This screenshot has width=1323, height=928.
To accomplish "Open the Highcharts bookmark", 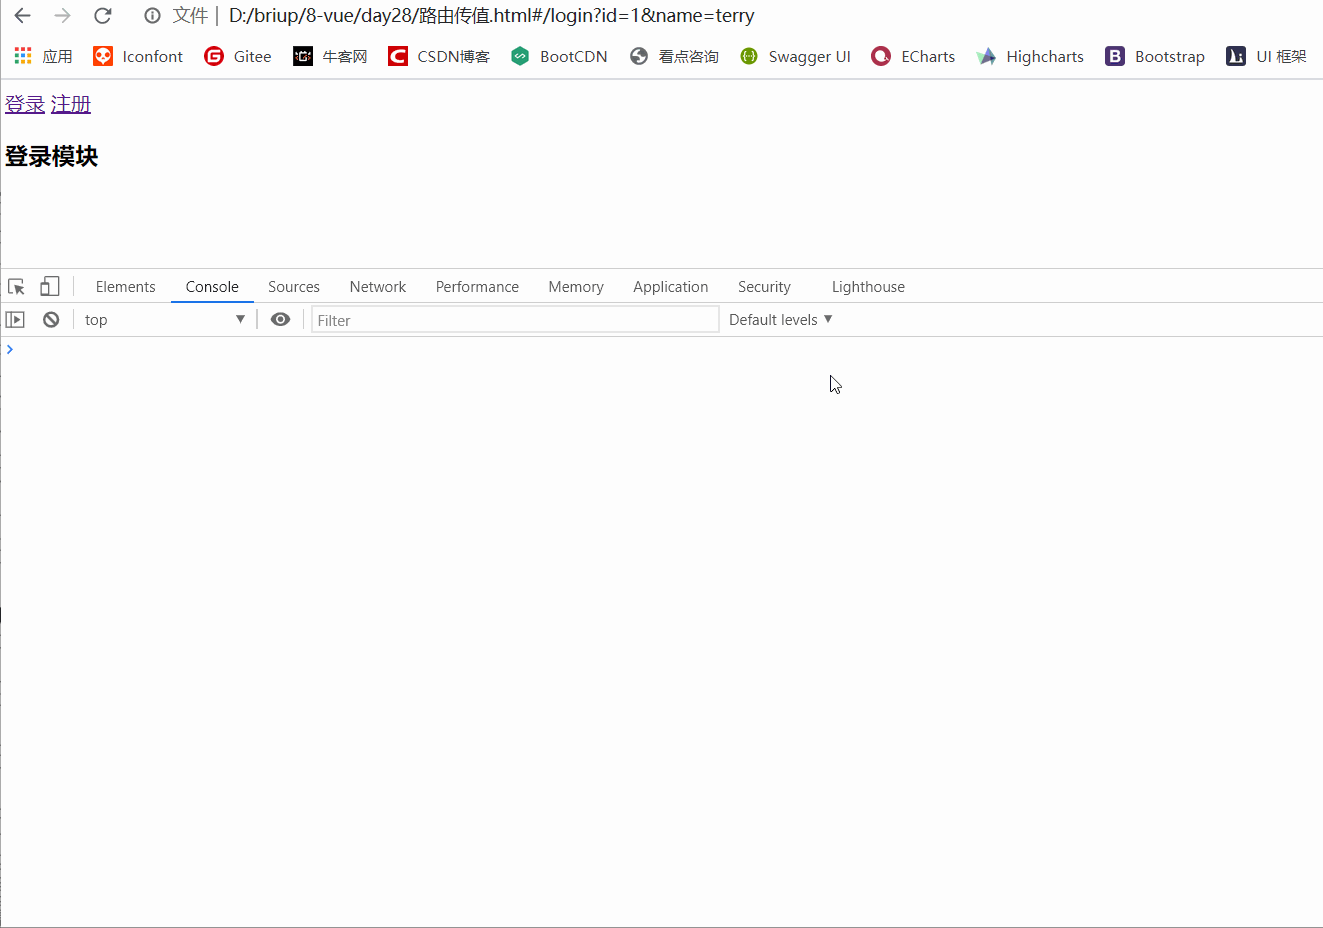I will tap(1030, 56).
